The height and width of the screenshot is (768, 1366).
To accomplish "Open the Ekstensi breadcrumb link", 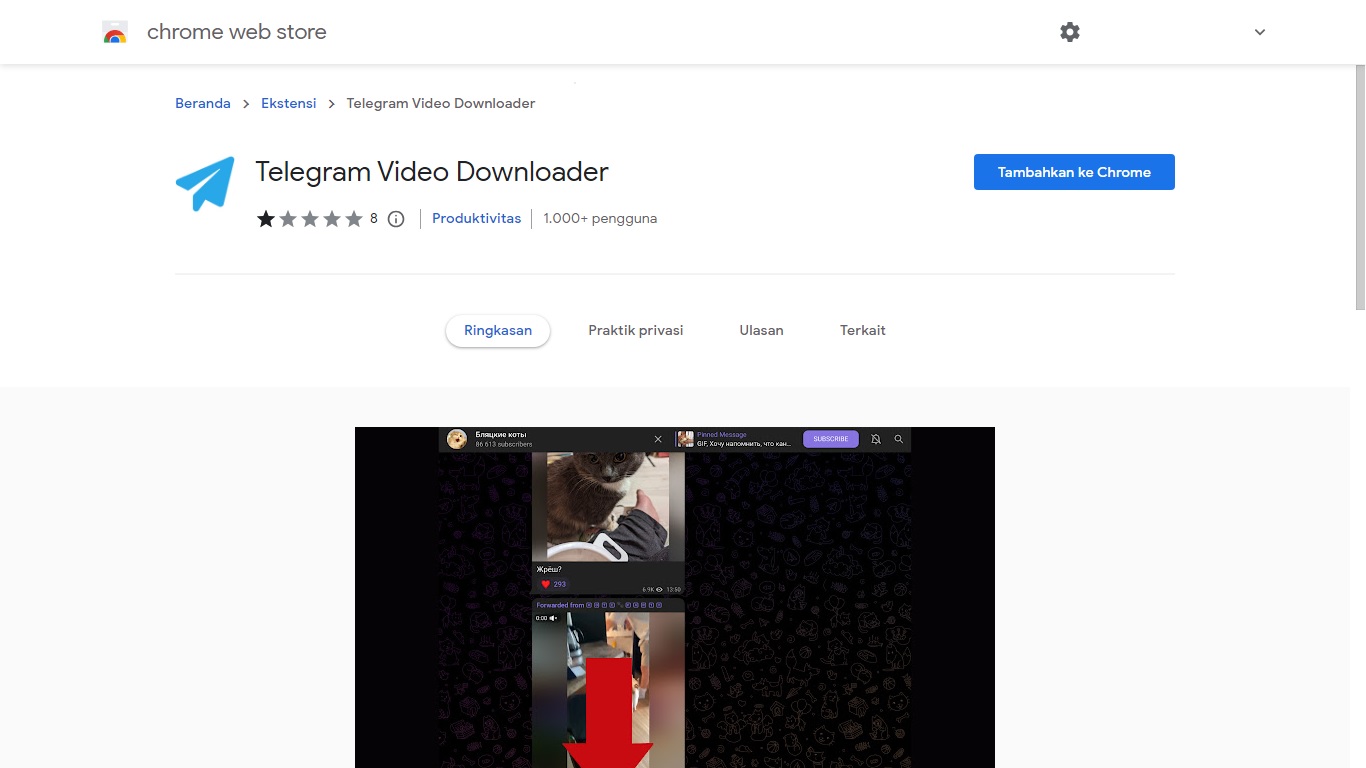I will pyautogui.click(x=289, y=103).
